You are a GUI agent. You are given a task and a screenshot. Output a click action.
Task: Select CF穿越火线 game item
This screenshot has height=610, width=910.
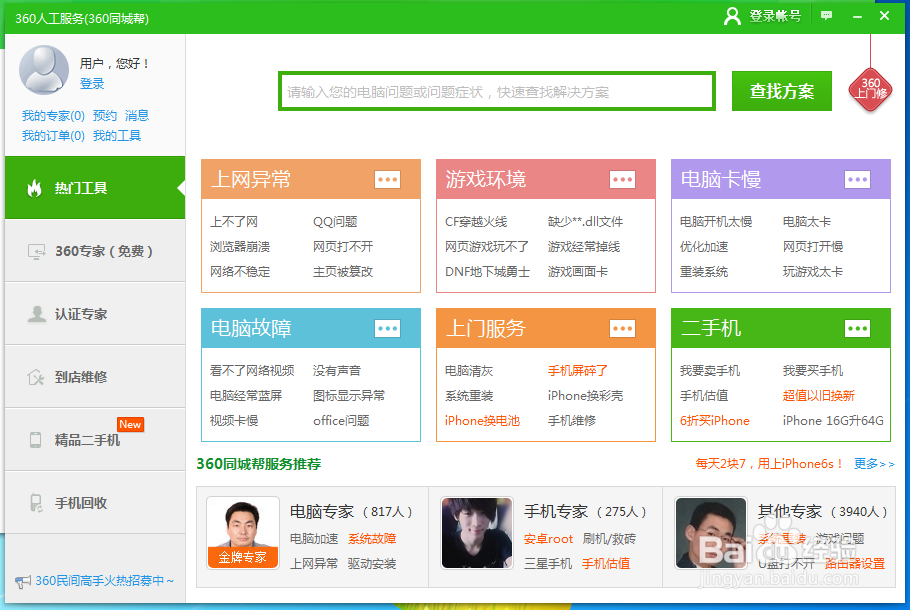476,222
